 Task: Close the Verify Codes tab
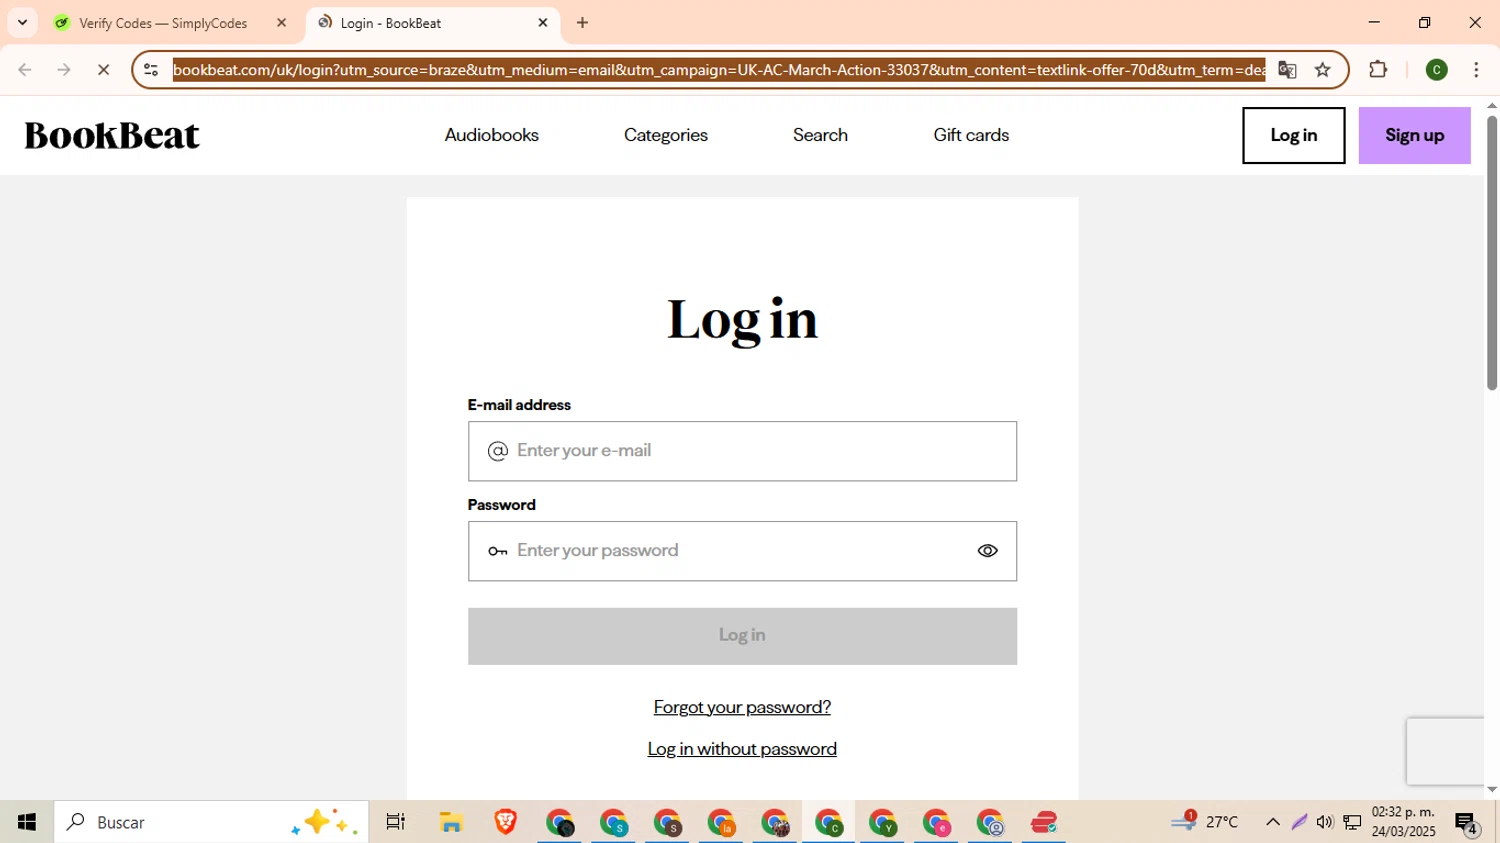tap(281, 23)
